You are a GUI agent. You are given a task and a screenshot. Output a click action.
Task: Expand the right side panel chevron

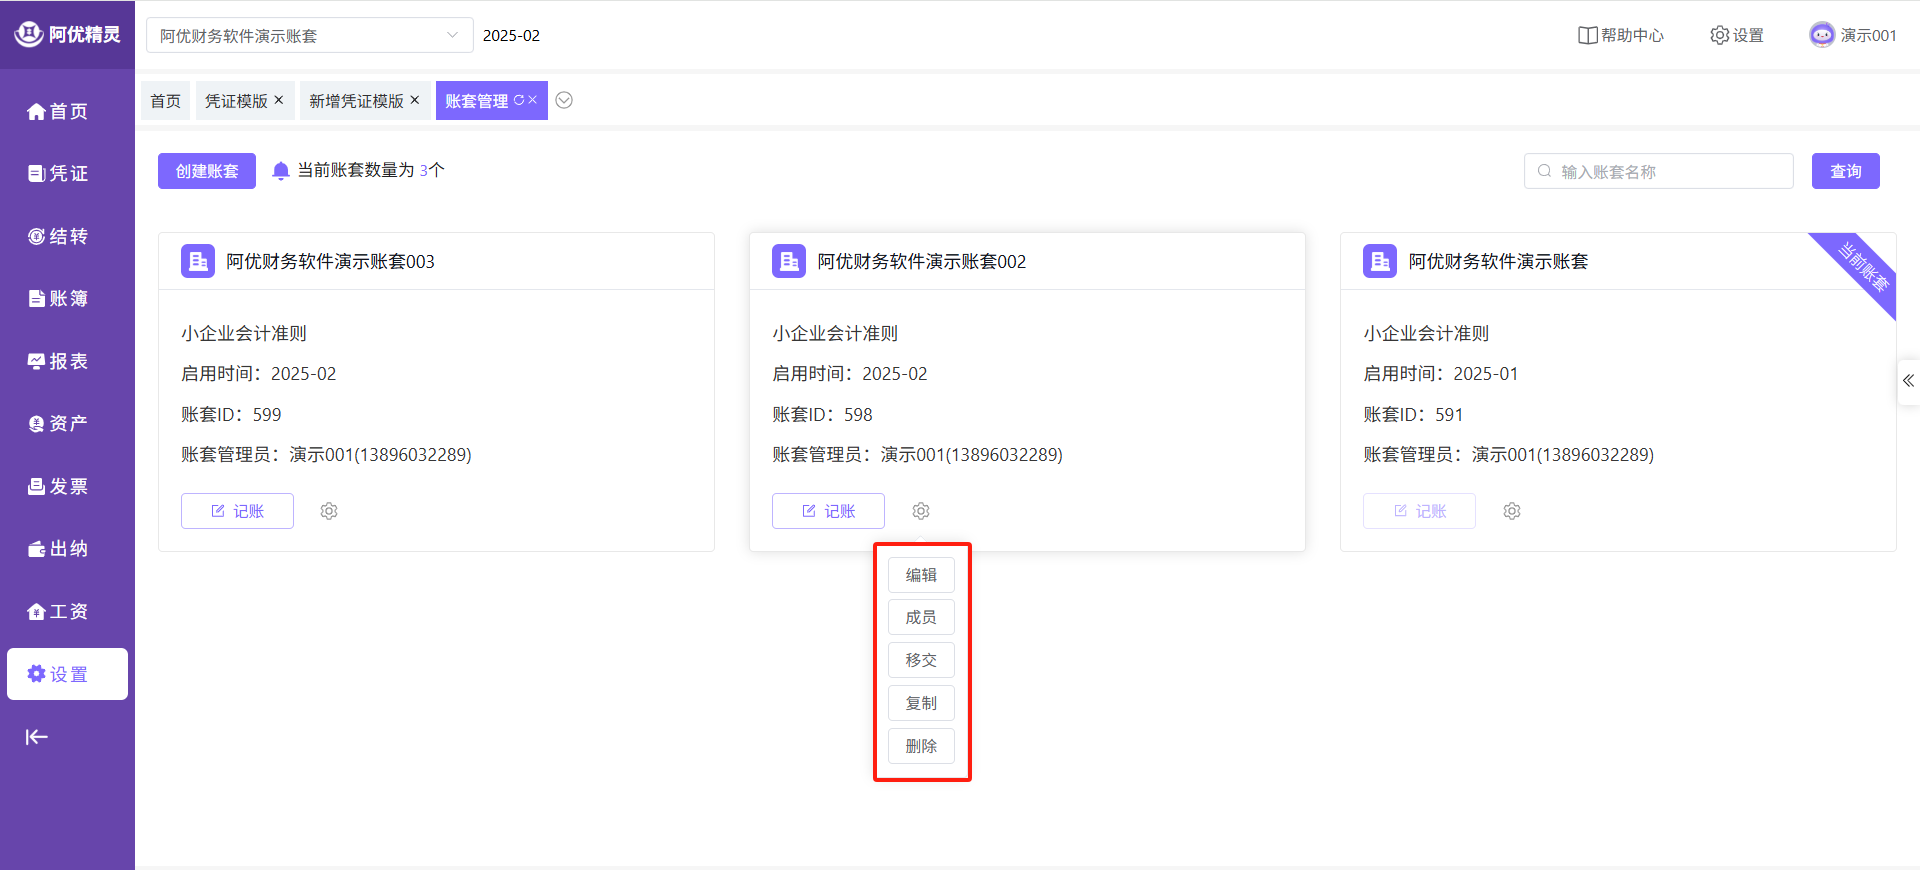1908,381
